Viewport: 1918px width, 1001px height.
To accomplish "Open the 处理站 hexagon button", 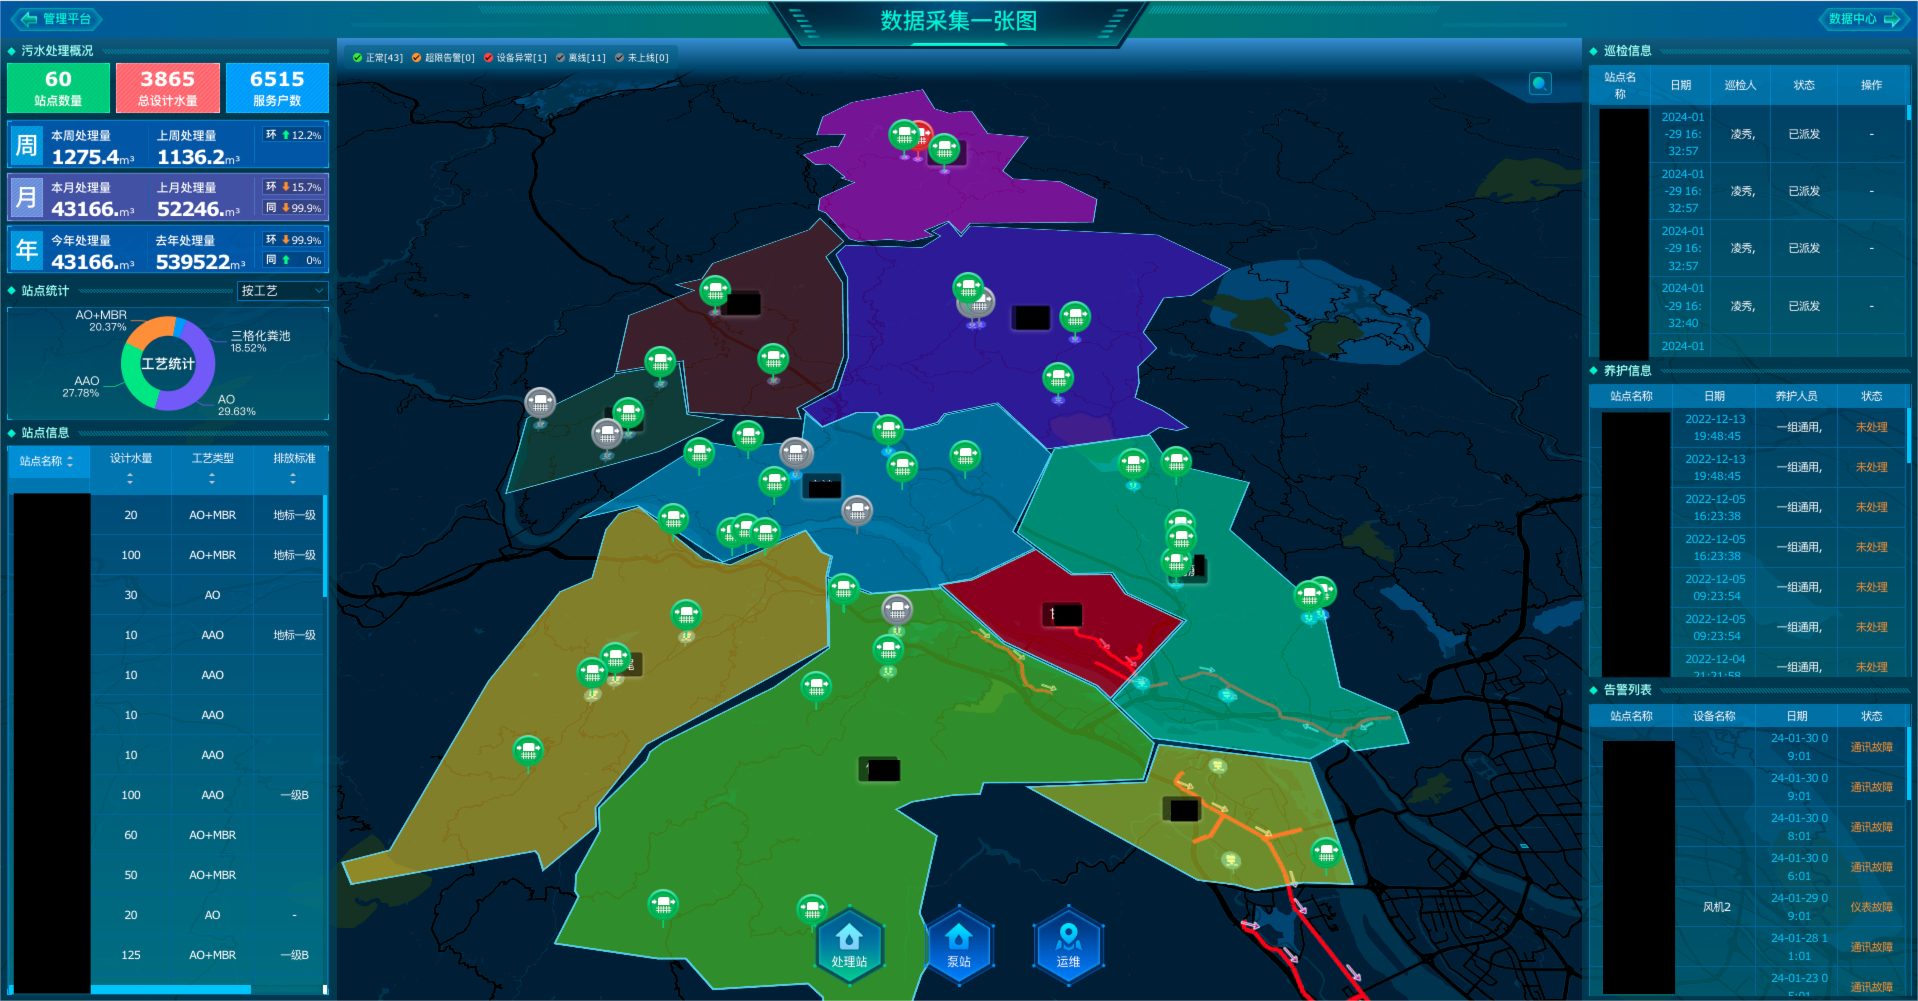I will (x=849, y=945).
